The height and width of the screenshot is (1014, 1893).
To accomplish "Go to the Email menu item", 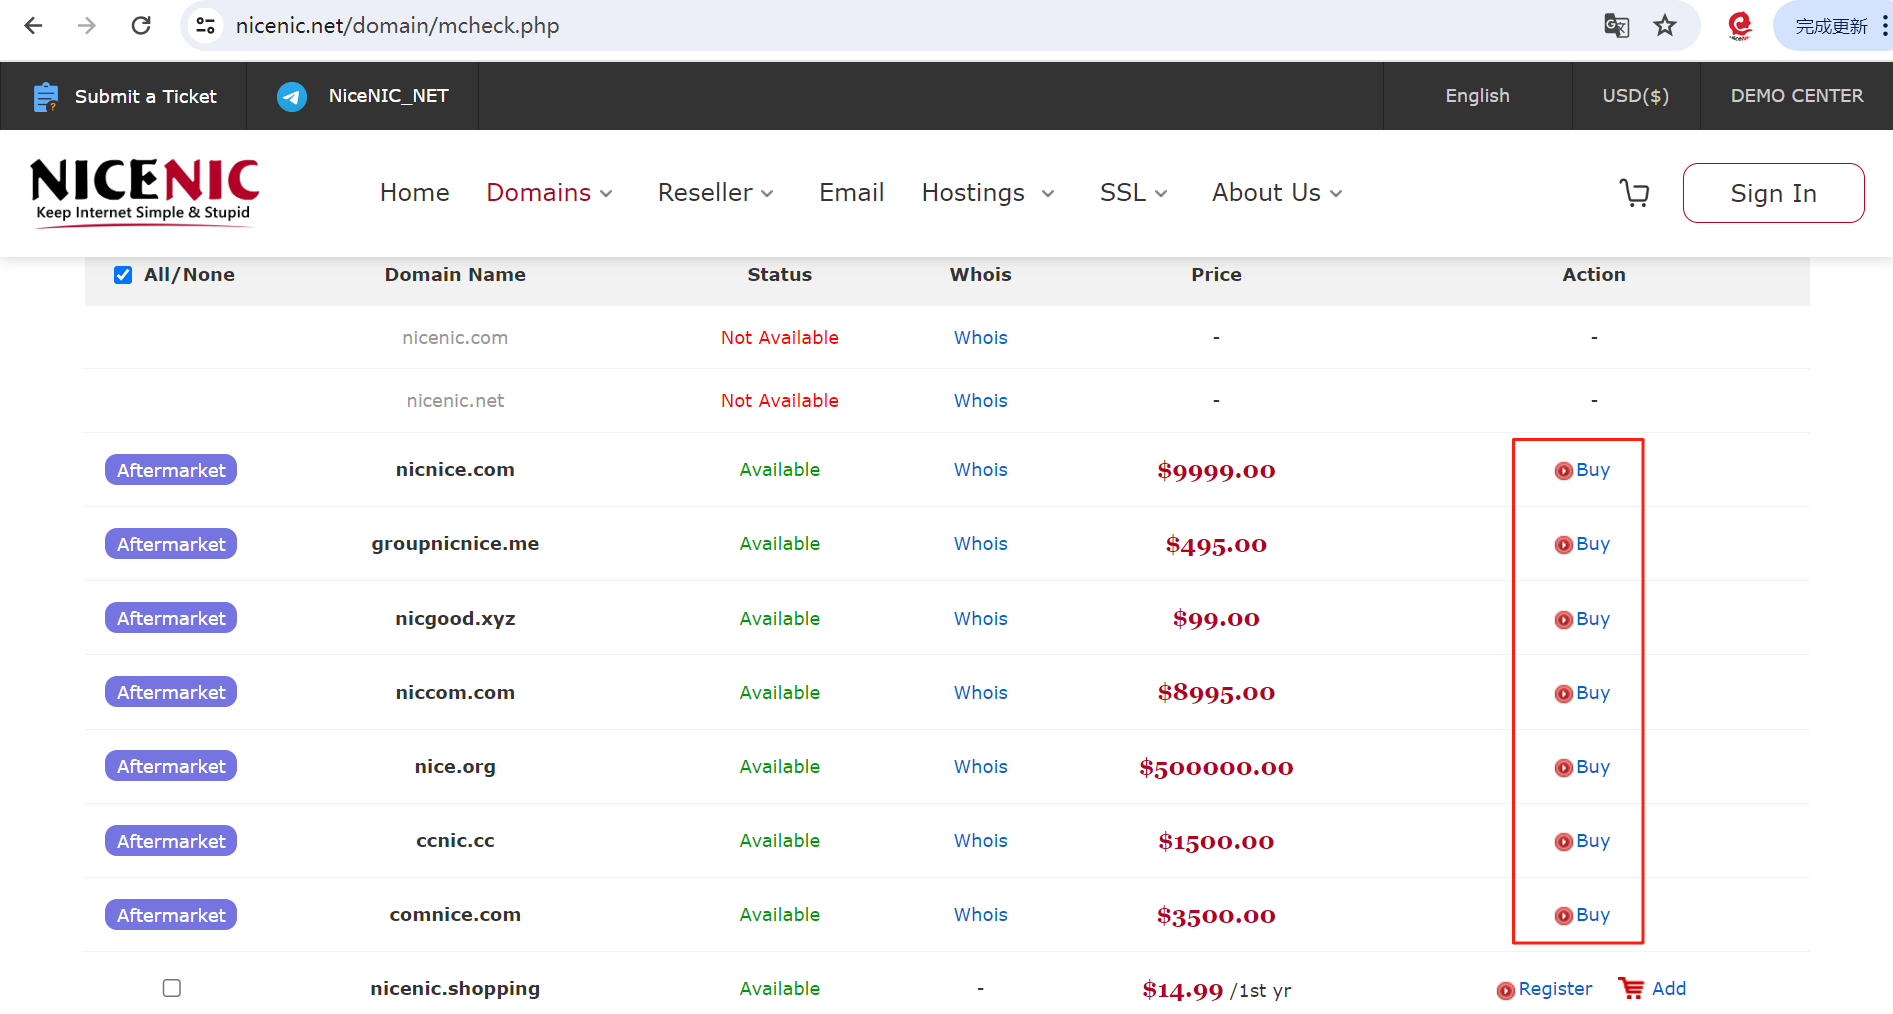I will 851,193.
